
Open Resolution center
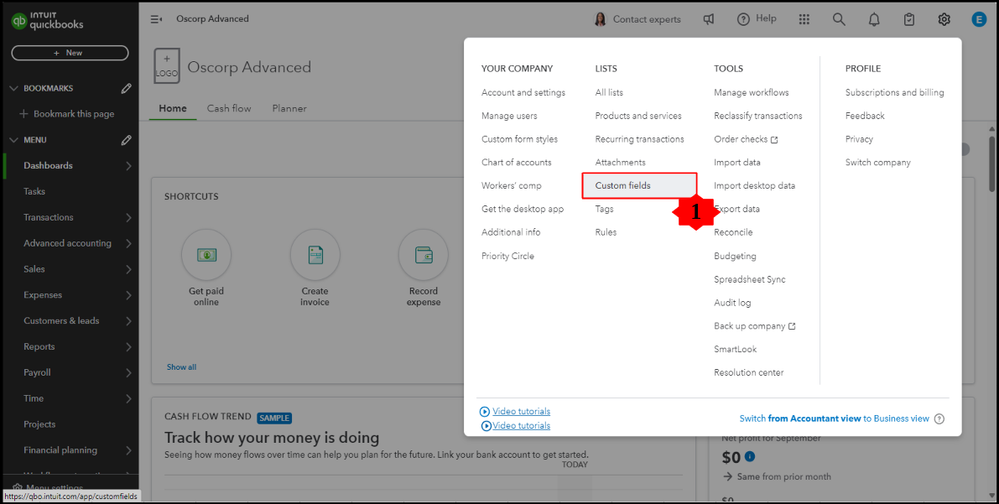click(749, 373)
